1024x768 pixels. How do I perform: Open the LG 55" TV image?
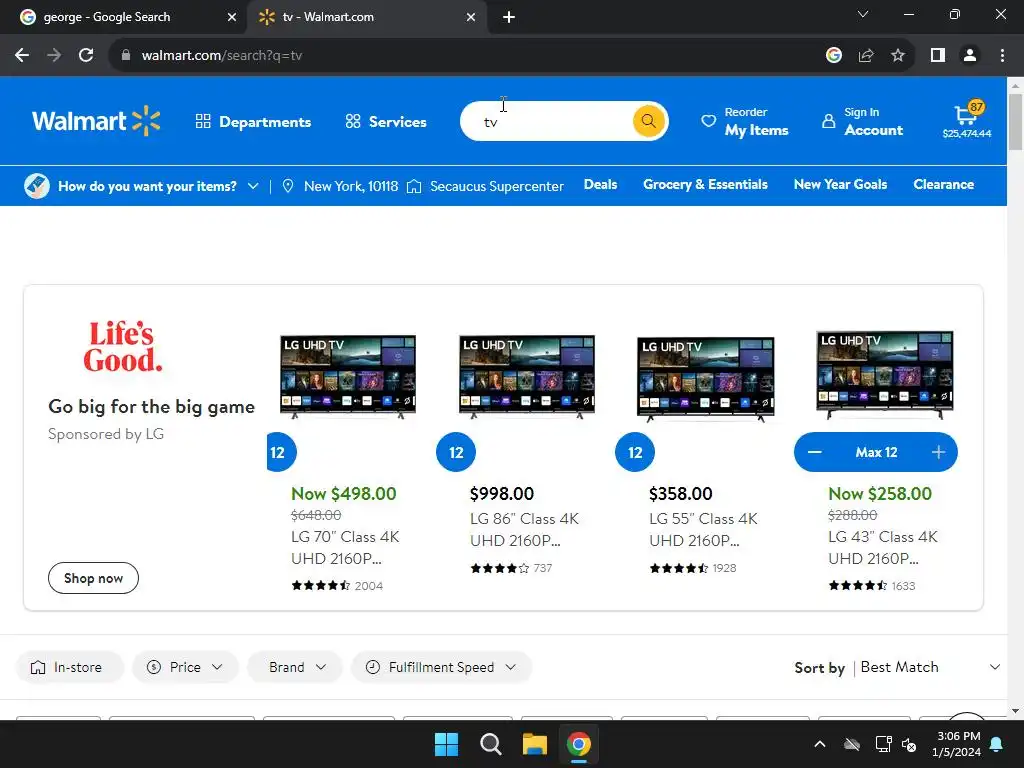click(706, 379)
